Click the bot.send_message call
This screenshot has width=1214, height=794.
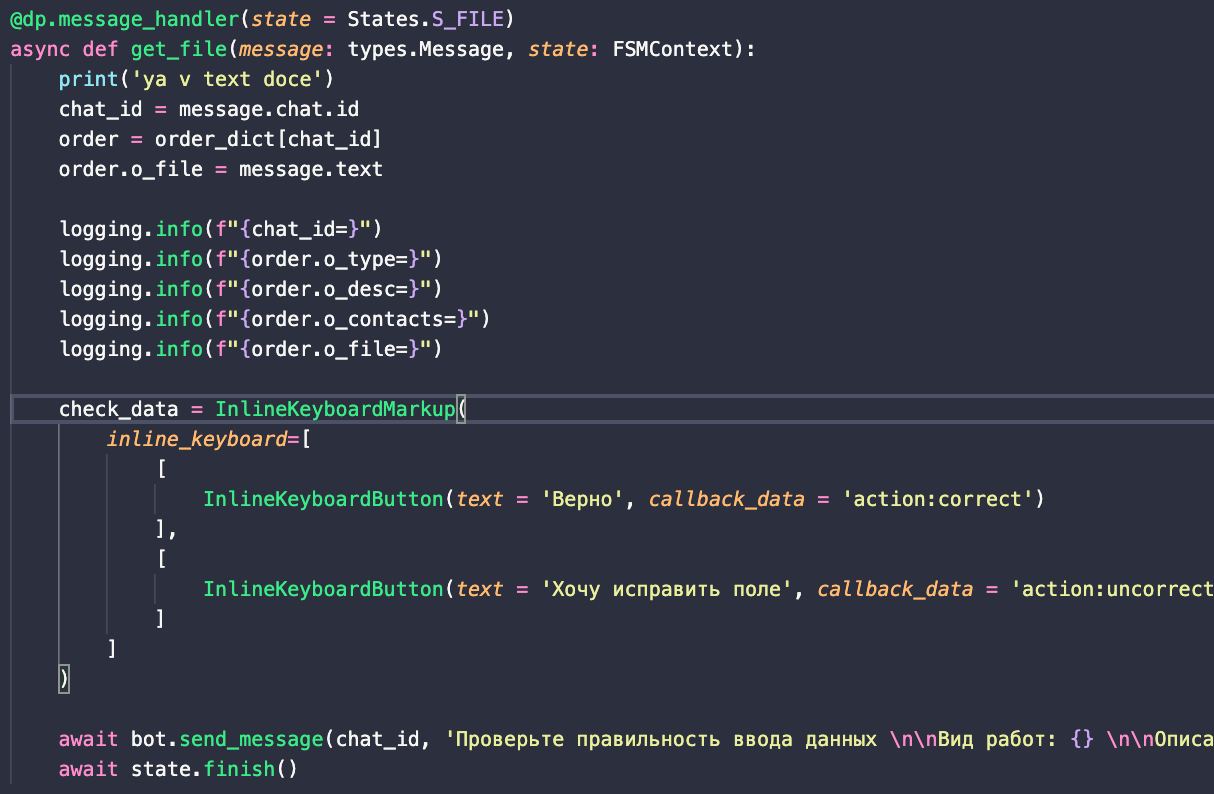point(226,739)
